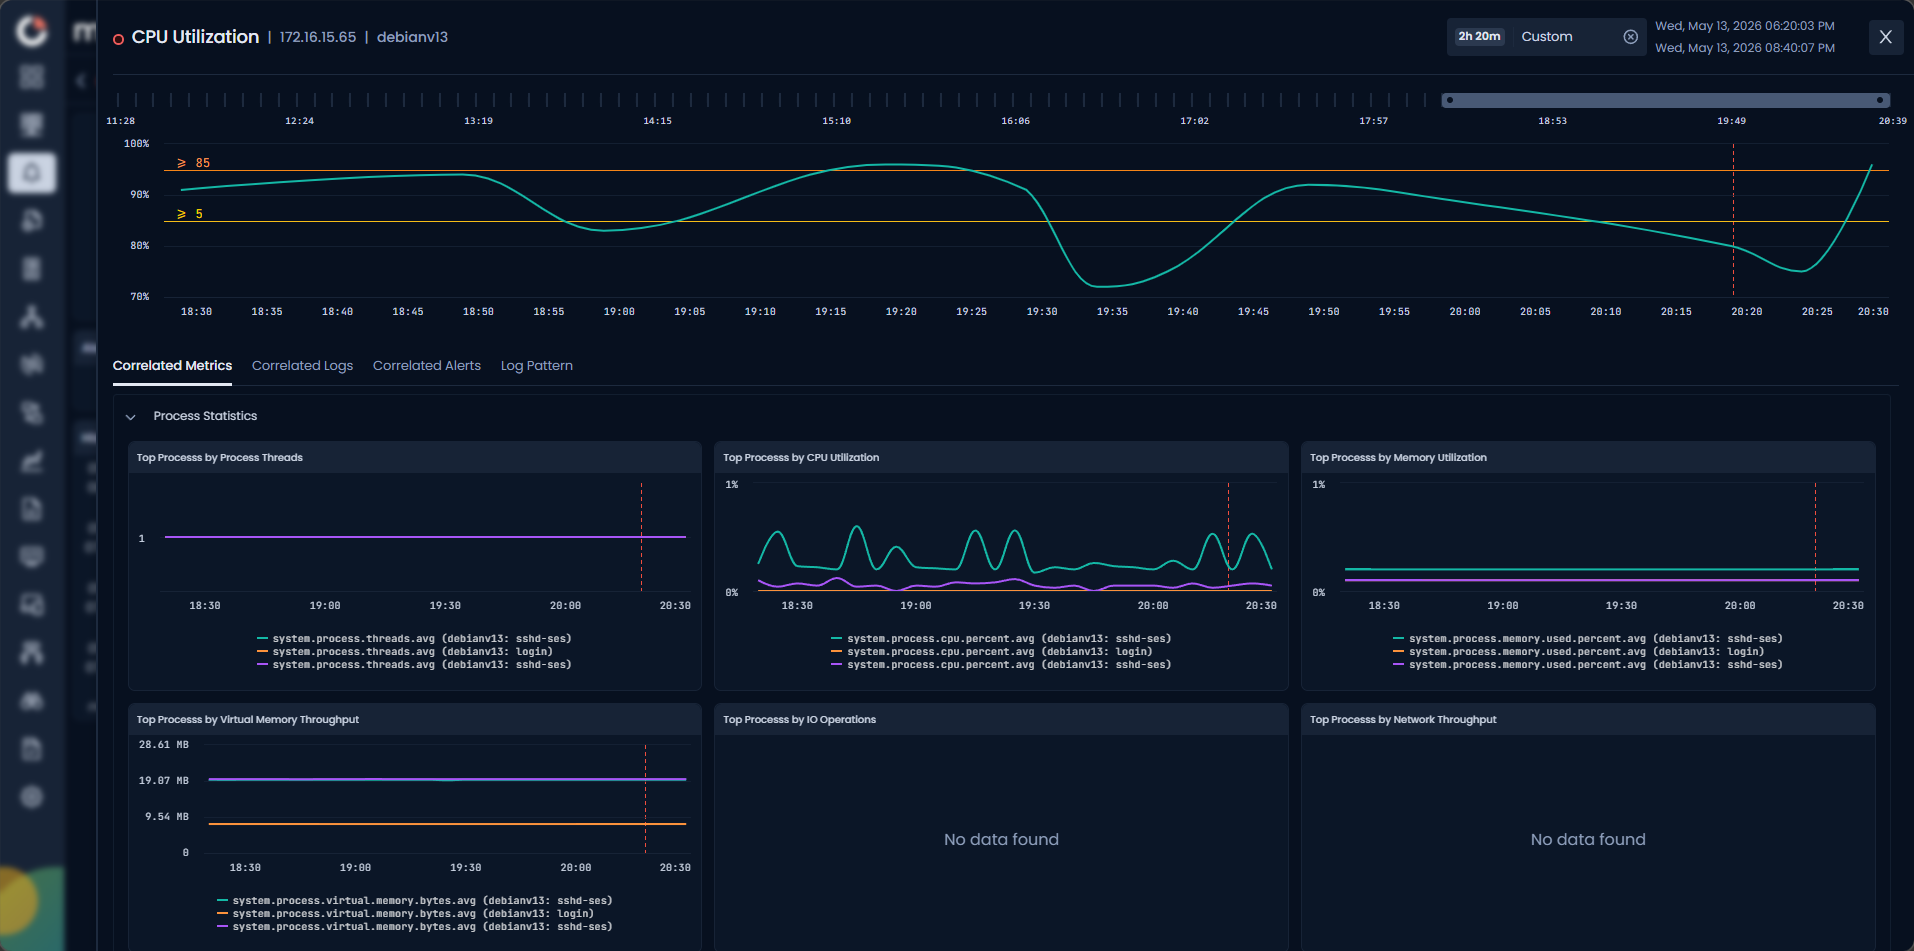
Task: Toggle purple sshd-ses series in Process Threads legend
Action: 414,665
